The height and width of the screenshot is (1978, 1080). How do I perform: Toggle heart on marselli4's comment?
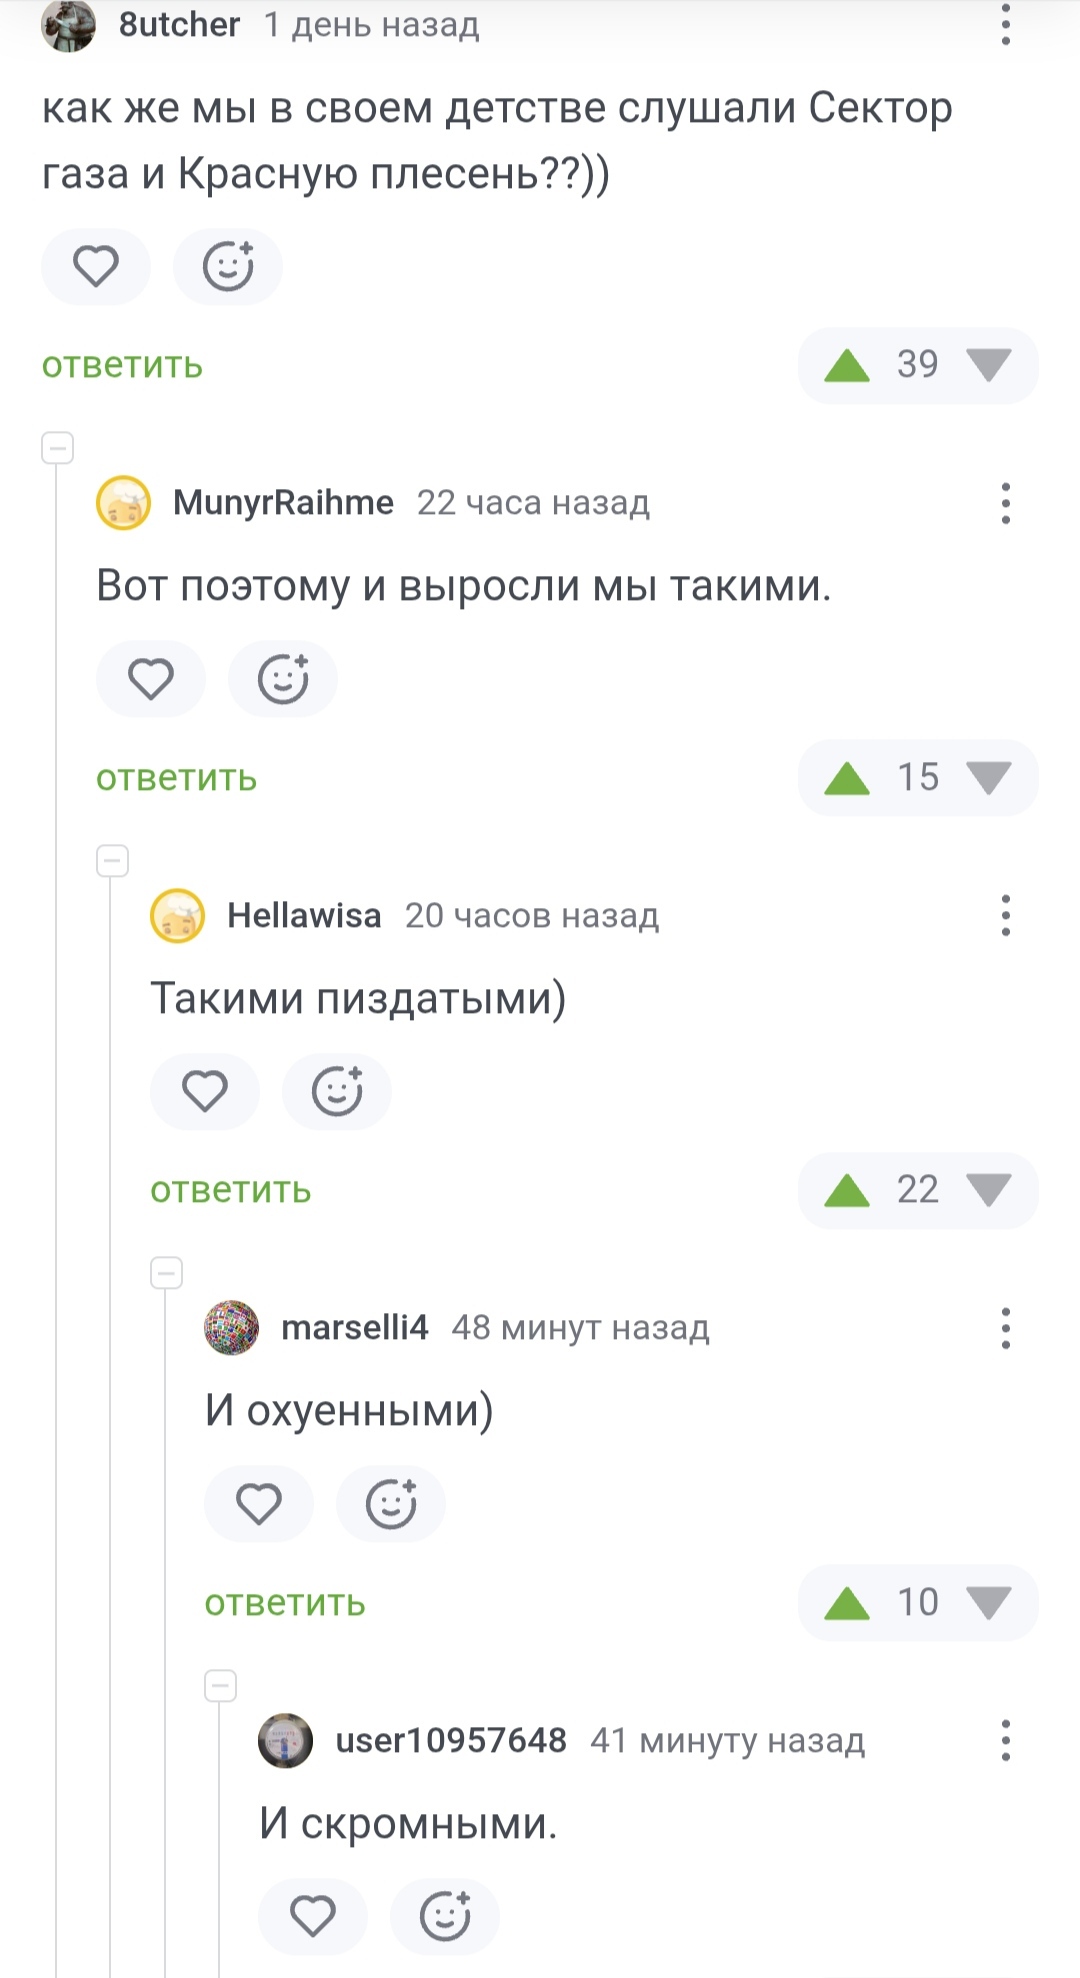[259, 1504]
